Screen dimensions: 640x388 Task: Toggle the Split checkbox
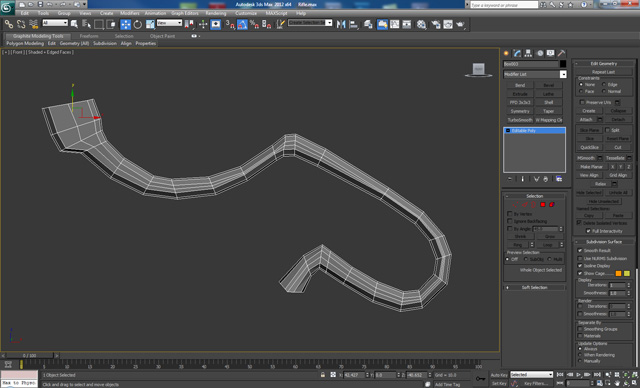607,130
